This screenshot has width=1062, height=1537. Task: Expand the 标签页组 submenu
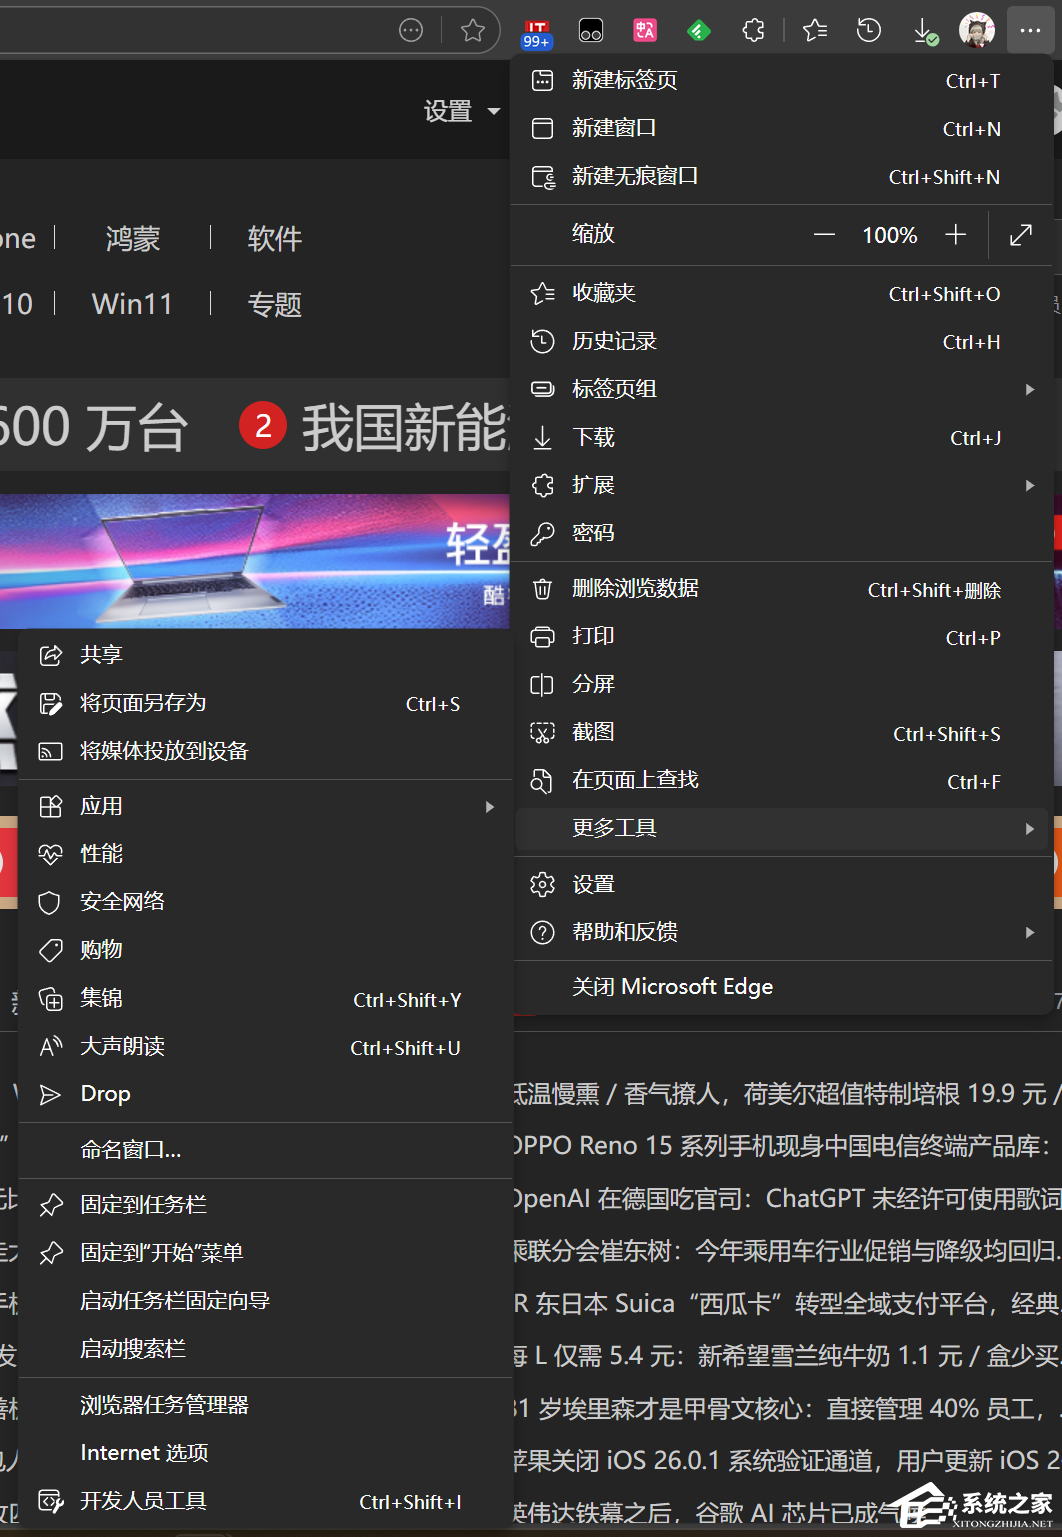tap(1031, 389)
